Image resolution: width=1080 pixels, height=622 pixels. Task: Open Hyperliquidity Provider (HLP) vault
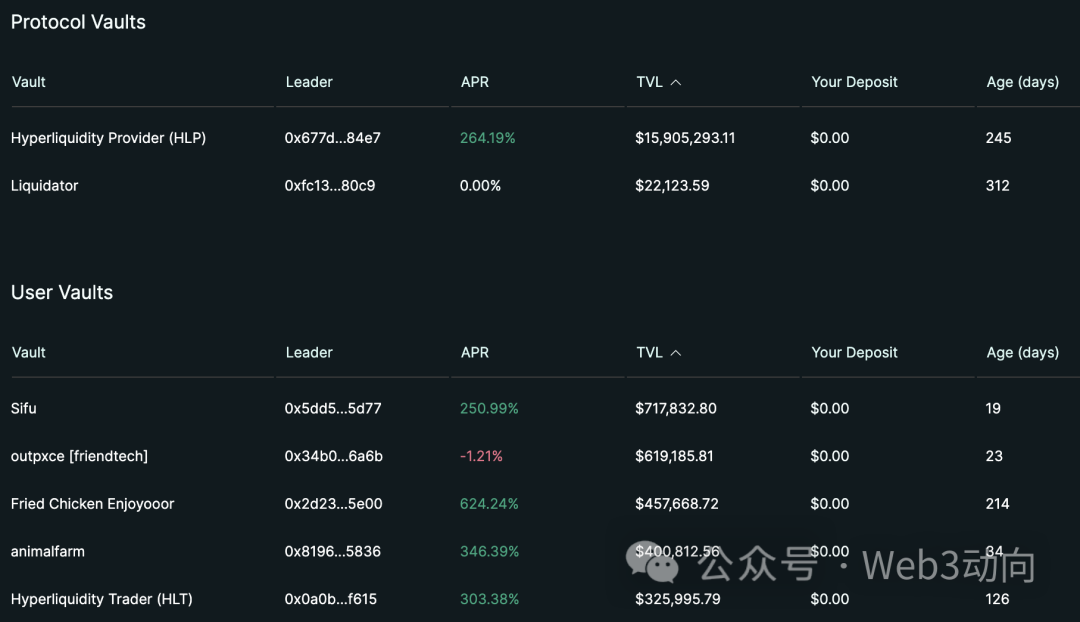(108, 138)
